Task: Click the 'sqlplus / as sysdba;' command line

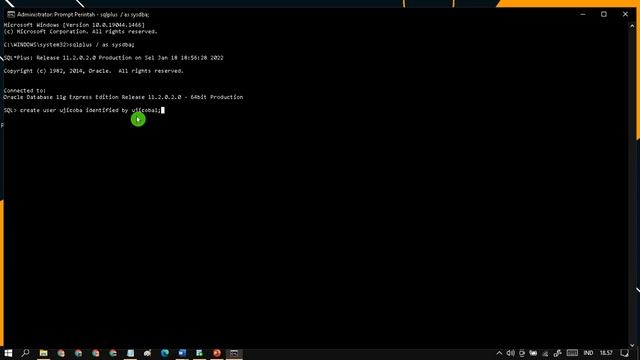Action: click(x=69, y=45)
